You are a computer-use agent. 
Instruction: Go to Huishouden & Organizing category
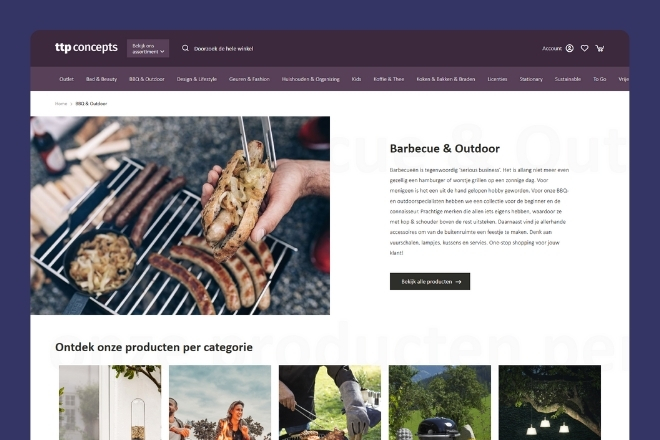(x=311, y=79)
